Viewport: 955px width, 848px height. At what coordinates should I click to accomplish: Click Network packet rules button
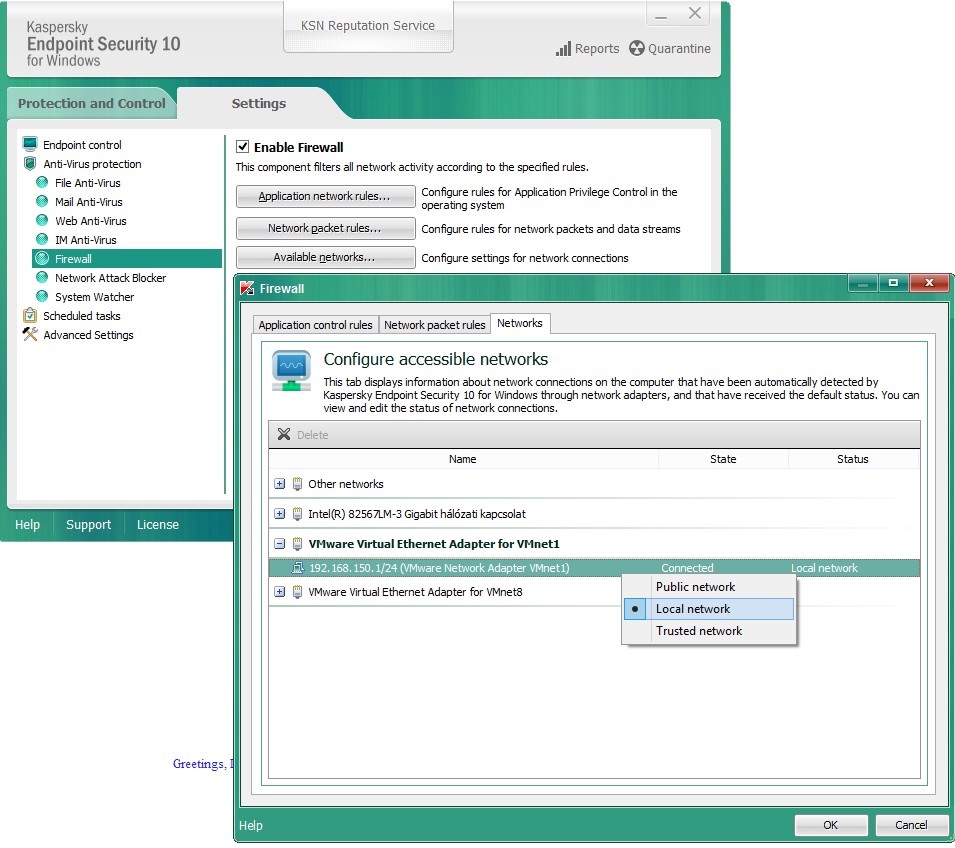pyautogui.click(x=326, y=228)
